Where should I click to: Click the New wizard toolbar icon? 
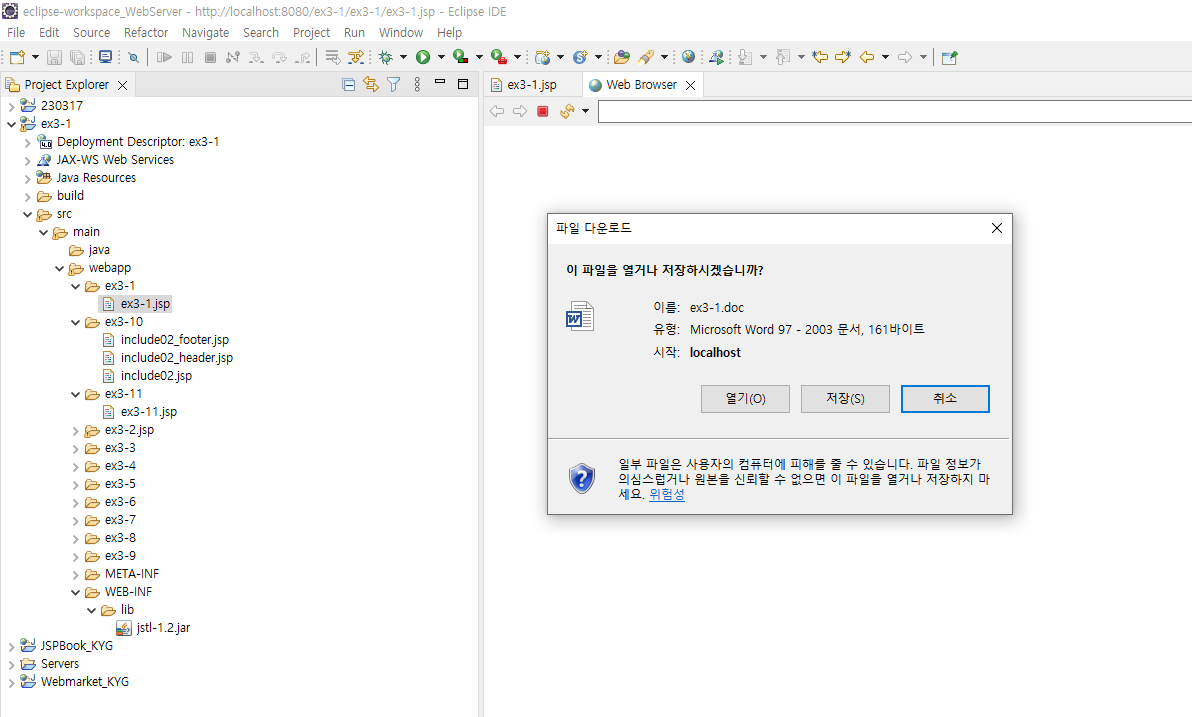point(17,57)
